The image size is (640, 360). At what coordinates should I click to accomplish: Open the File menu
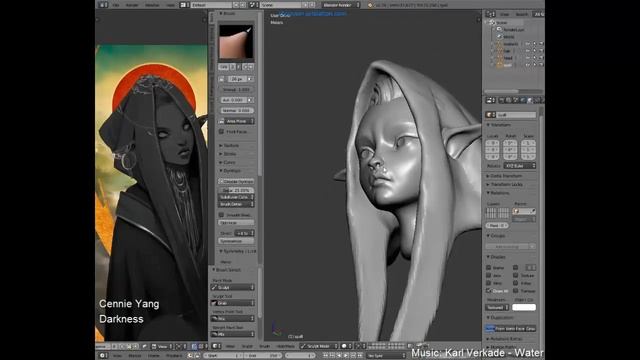116,5
